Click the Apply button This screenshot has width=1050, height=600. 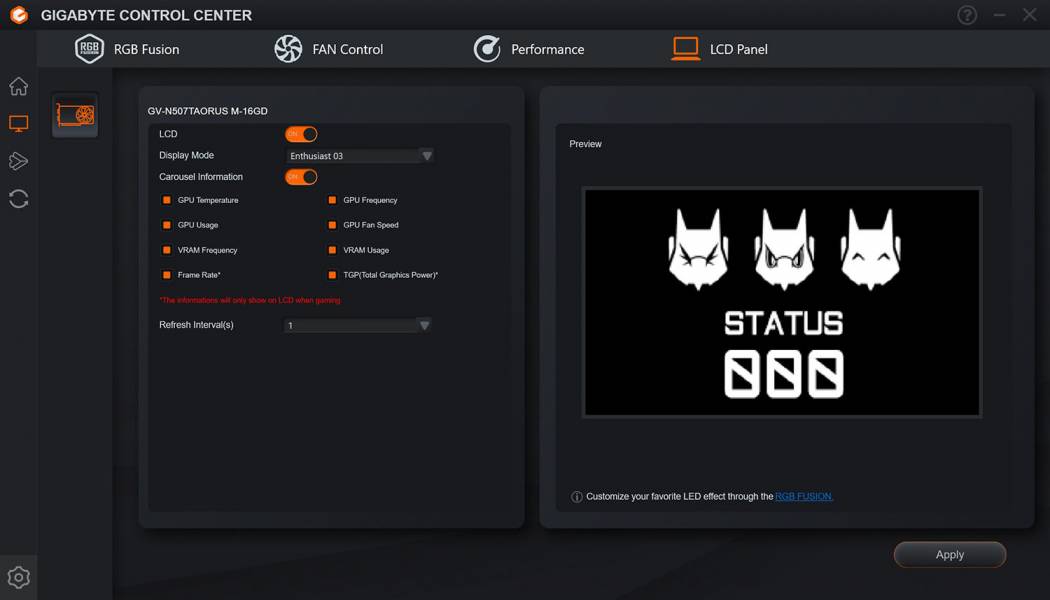[950, 554]
